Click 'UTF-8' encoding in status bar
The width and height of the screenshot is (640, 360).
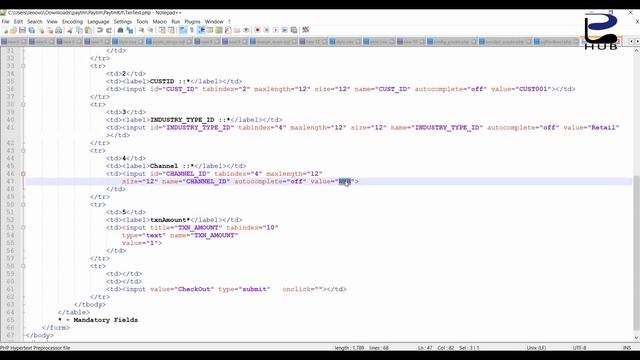click(580, 348)
